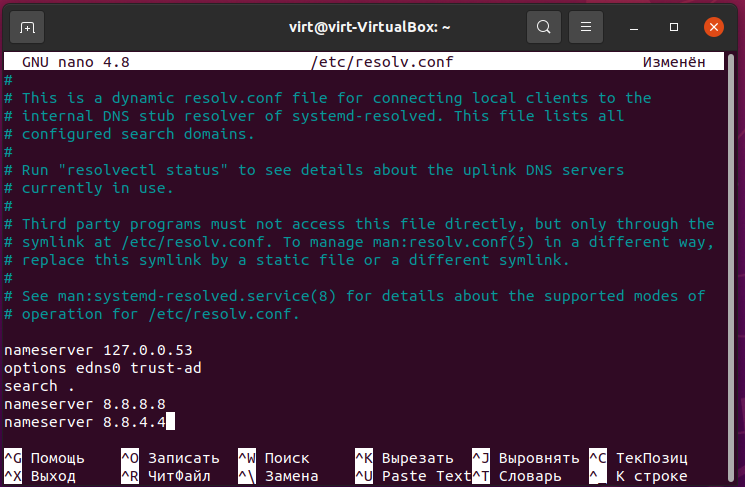
Task: Click the ^R ЧитФайл shortcut
Action: (166, 476)
